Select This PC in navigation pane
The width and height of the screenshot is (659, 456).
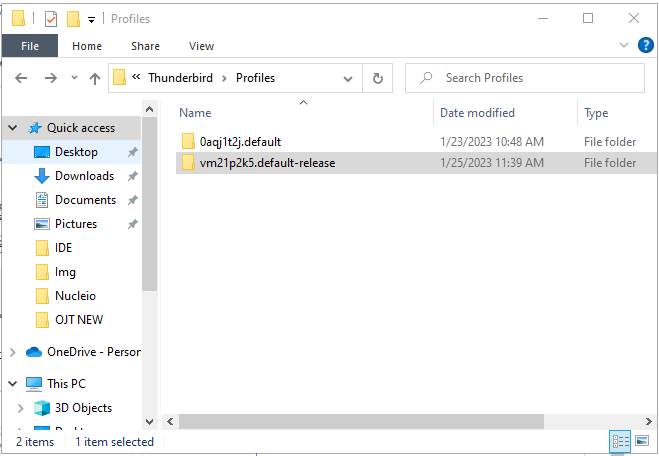tap(66, 384)
